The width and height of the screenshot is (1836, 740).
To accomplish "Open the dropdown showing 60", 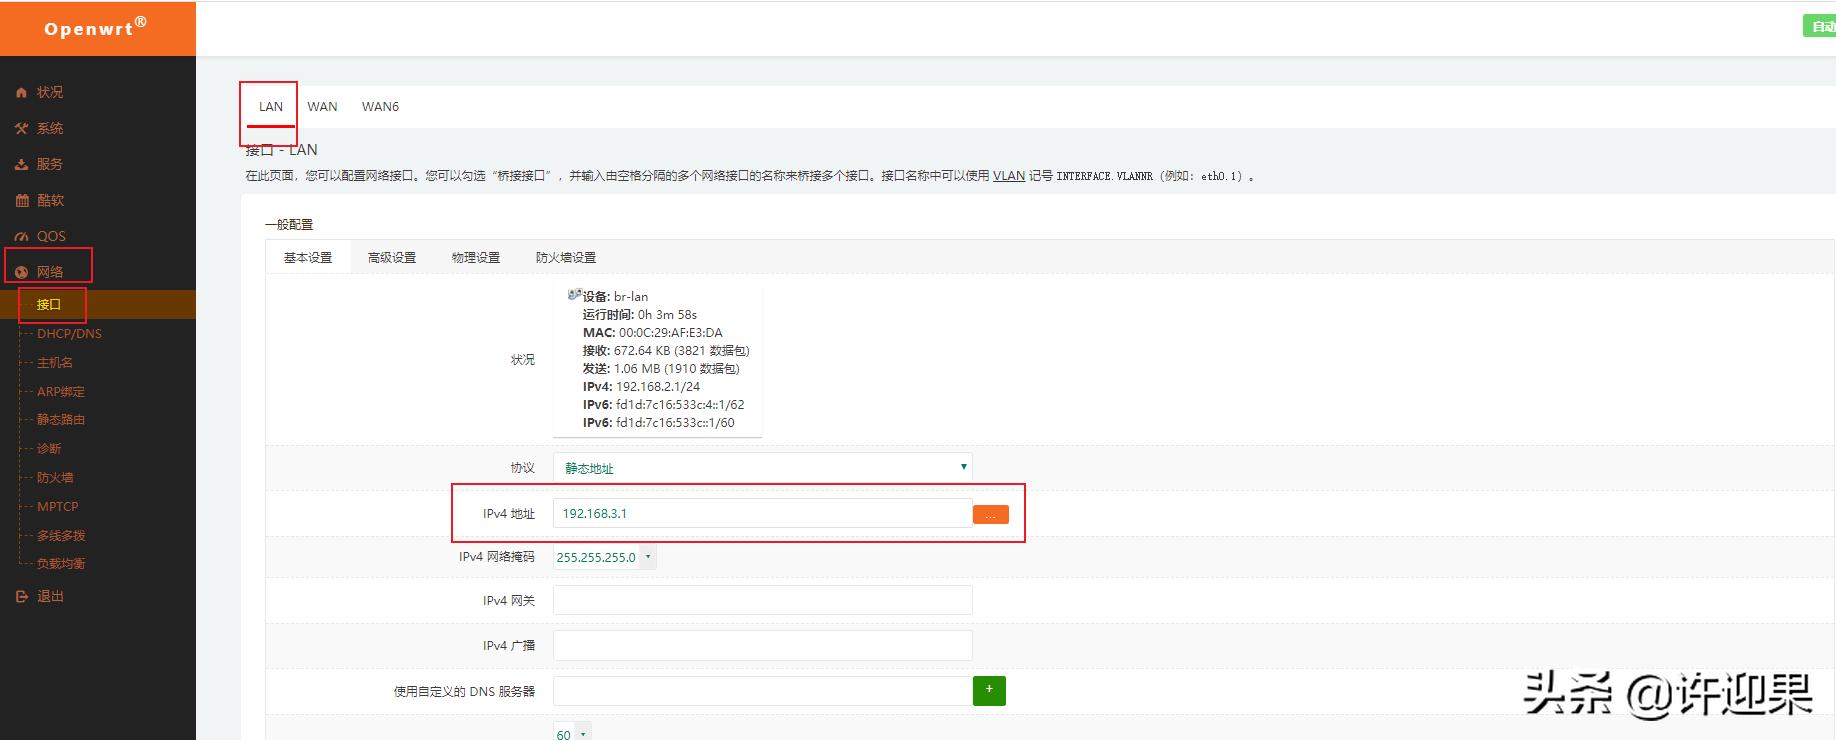I will 572,733.
